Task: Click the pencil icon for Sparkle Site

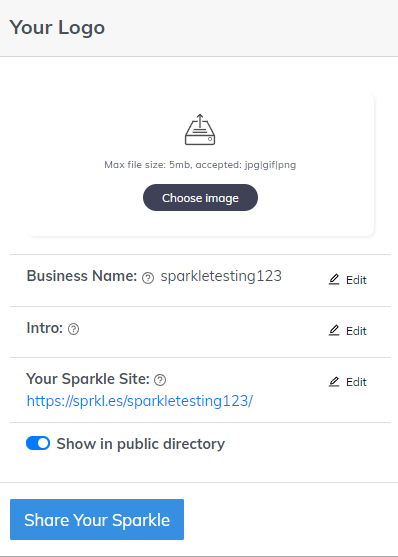Action: click(334, 382)
